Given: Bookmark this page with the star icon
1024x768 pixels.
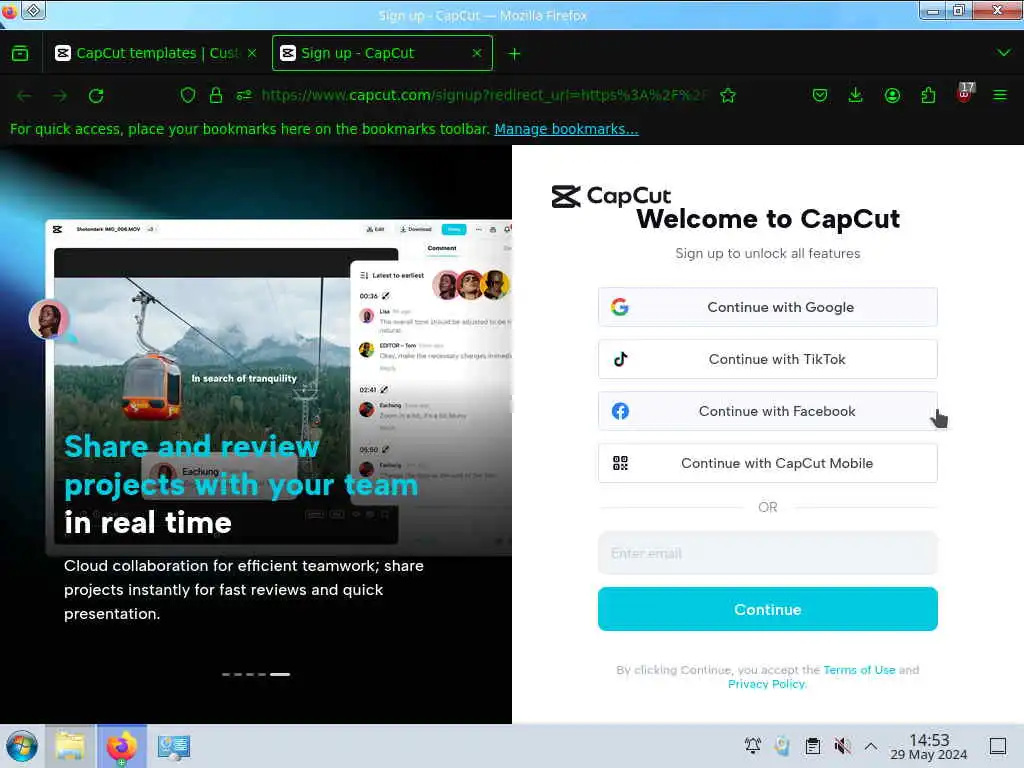Looking at the screenshot, I should 728,95.
